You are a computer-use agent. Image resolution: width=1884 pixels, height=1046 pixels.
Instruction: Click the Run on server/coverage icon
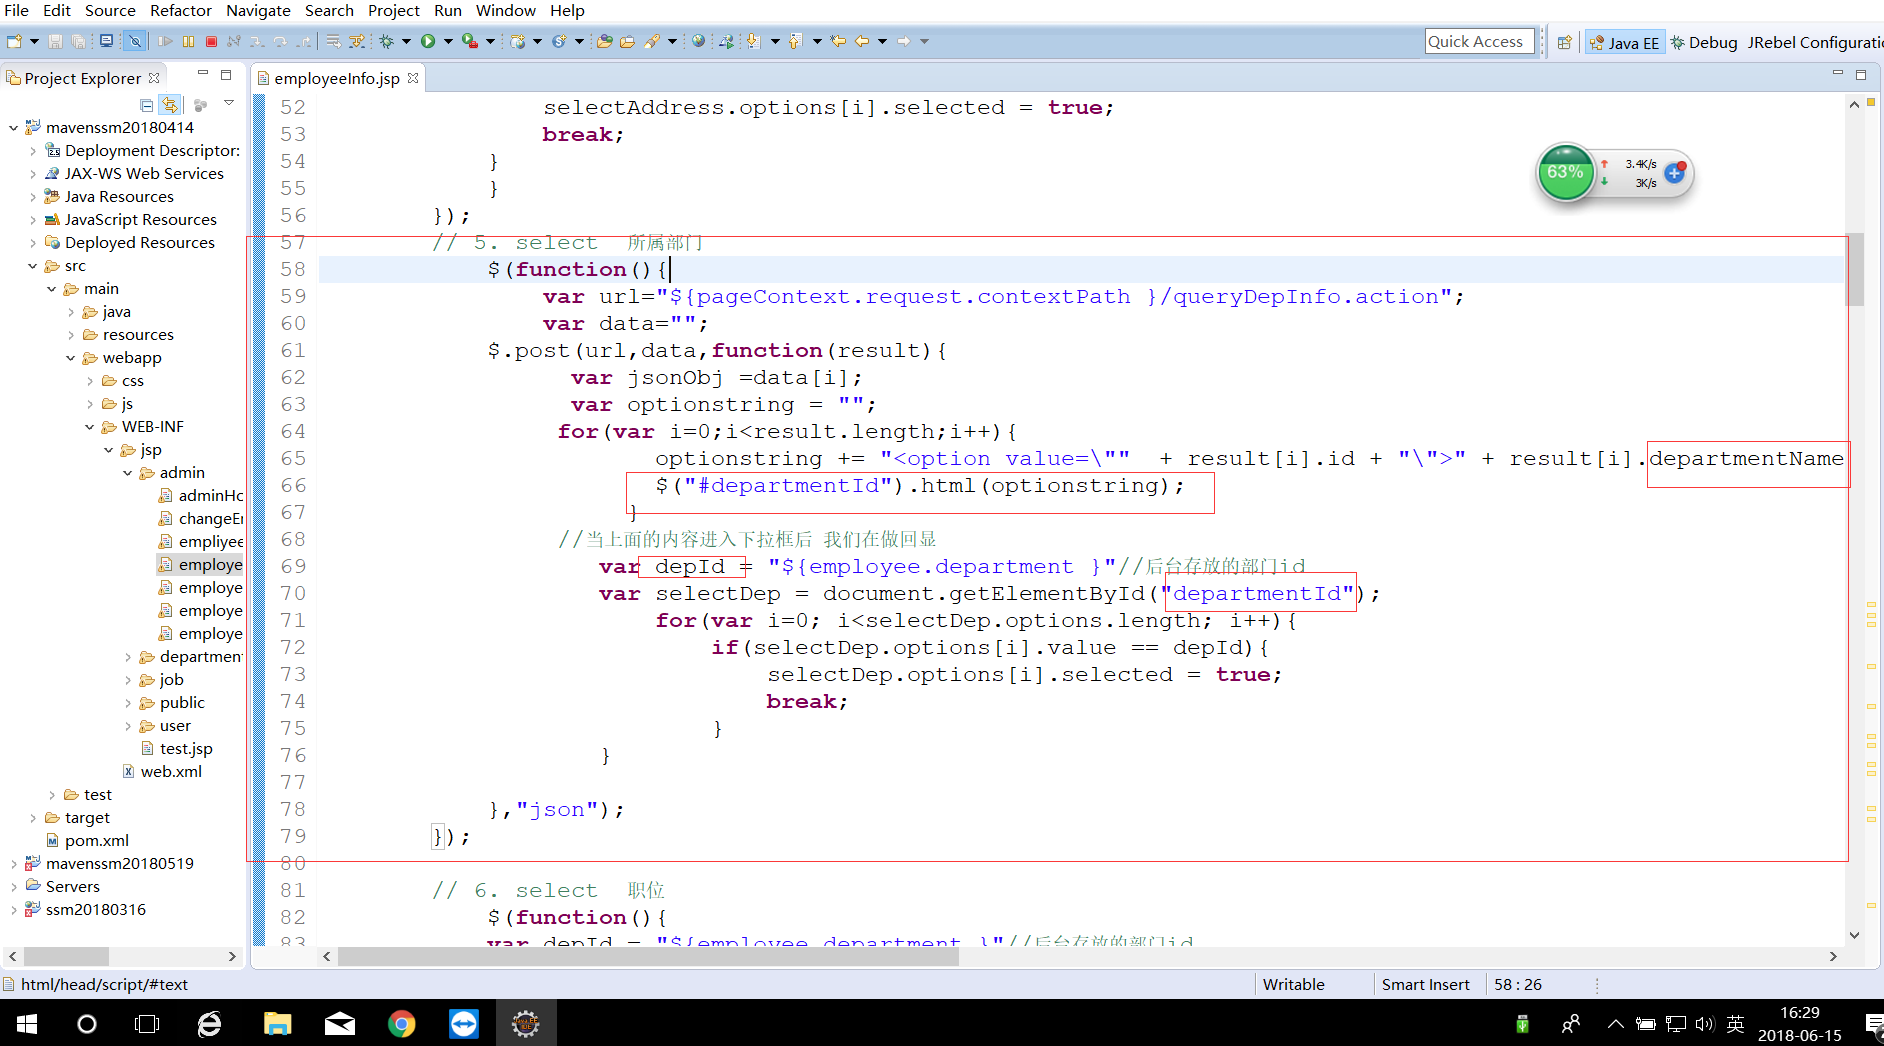[x=469, y=41]
